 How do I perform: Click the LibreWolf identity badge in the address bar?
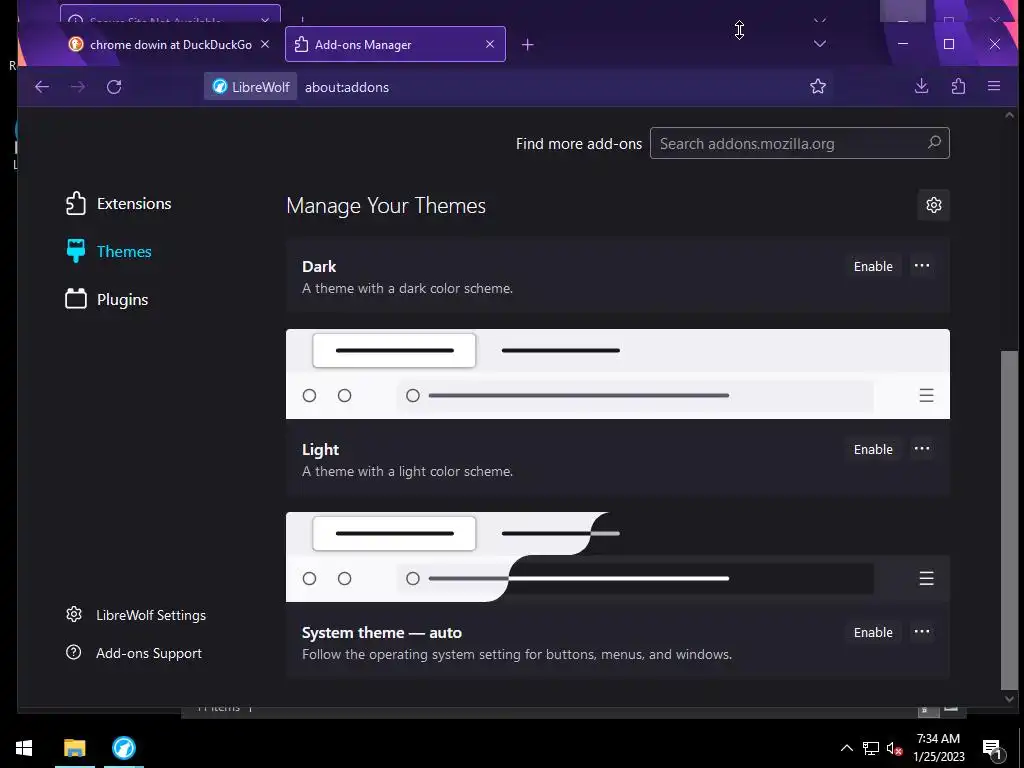pyautogui.click(x=251, y=87)
